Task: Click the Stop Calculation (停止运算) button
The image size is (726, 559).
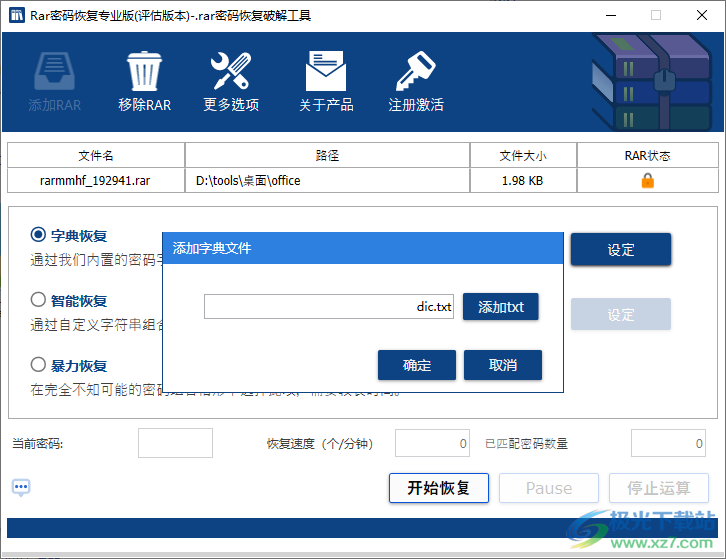Action: tap(659, 488)
